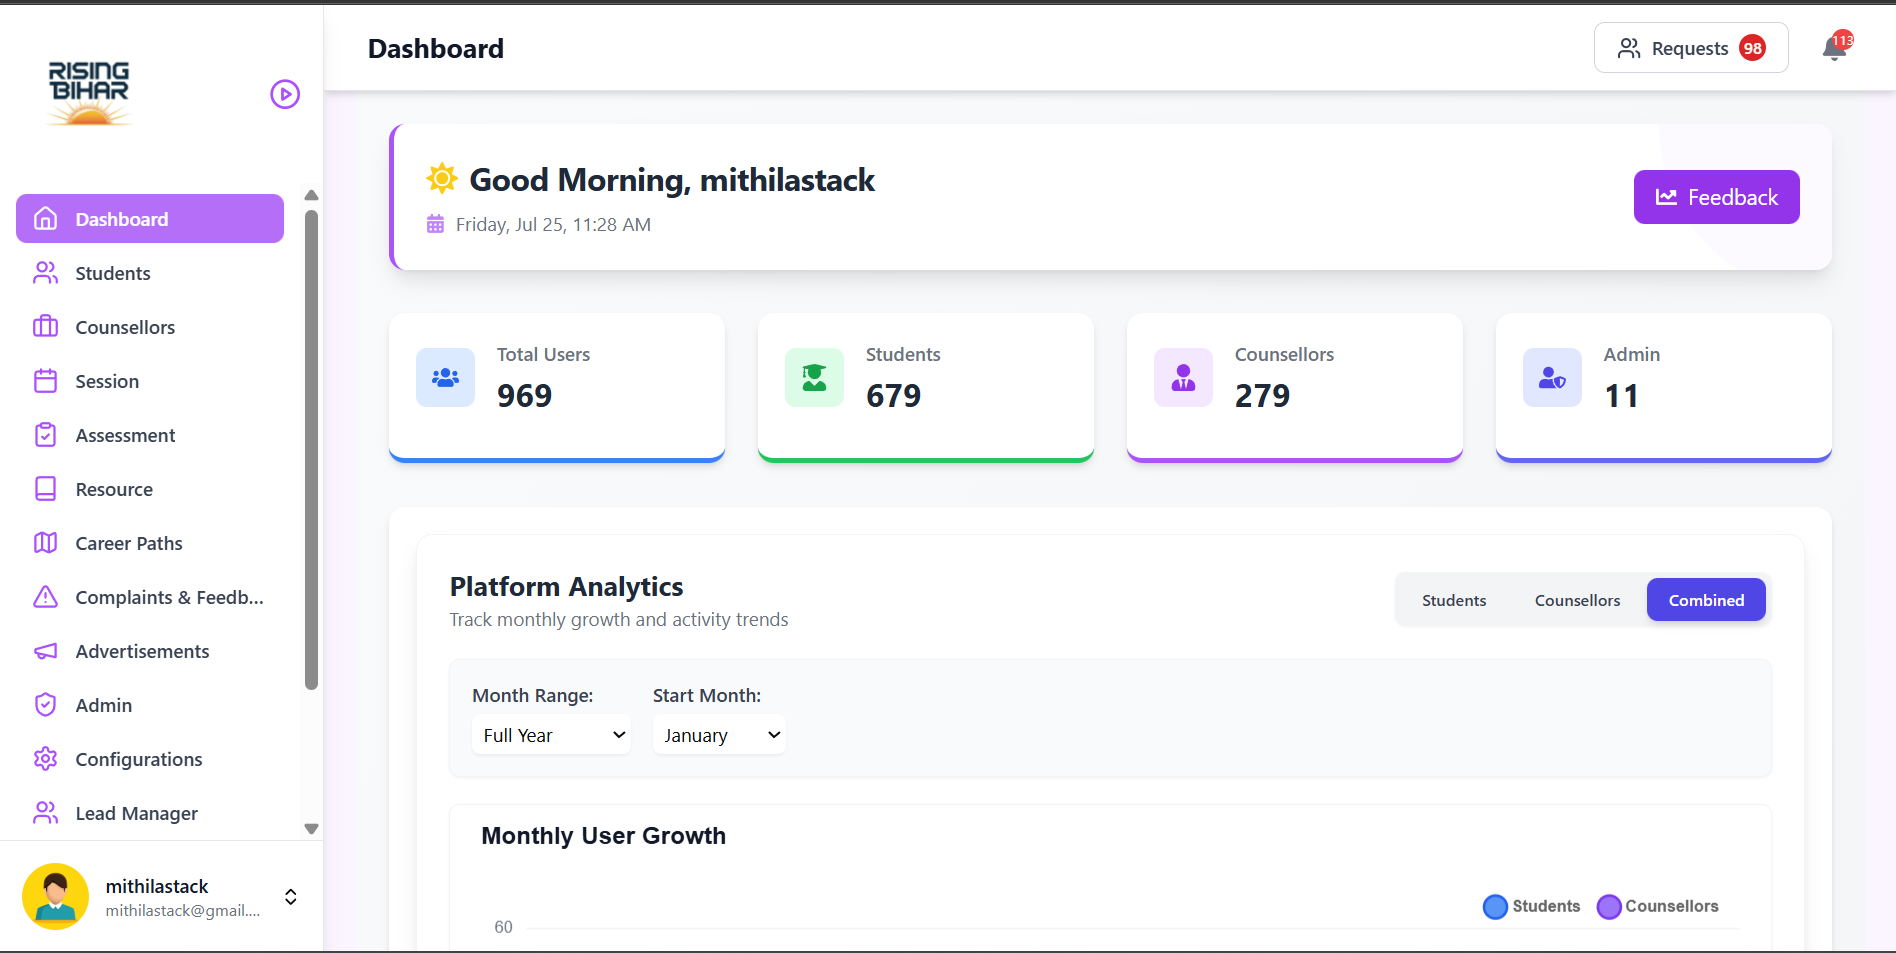Open the Requests button with 98 badge
Viewport: 1896px width, 953px height.
(1691, 48)
